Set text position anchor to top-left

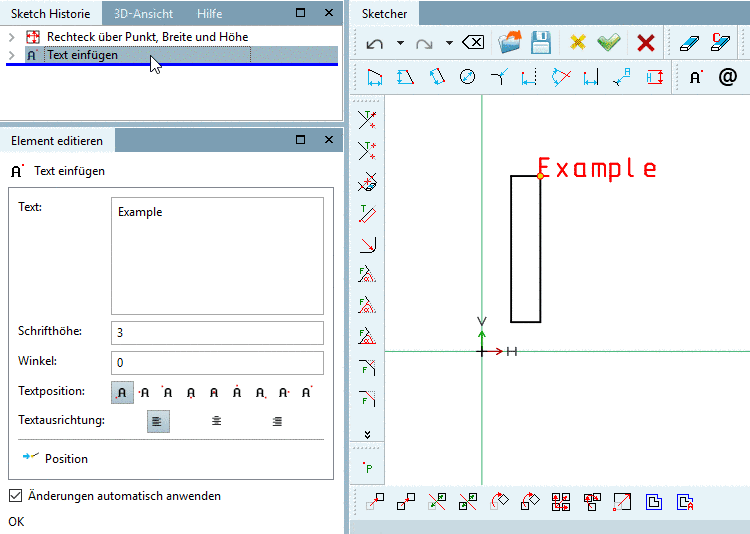(x=167, y=392)
